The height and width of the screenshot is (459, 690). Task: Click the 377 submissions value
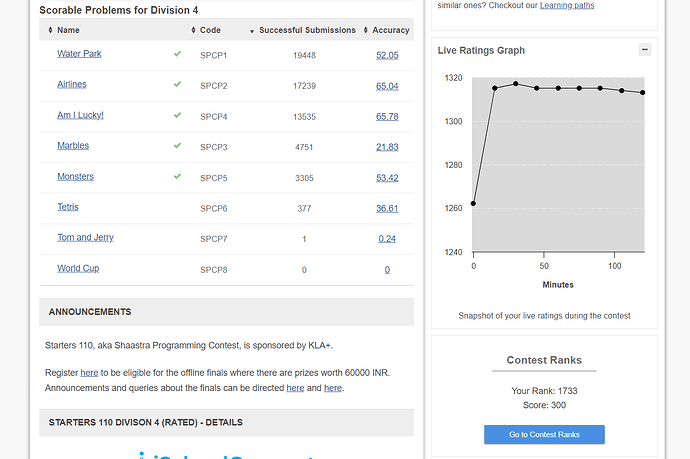[x=304, y=209]
